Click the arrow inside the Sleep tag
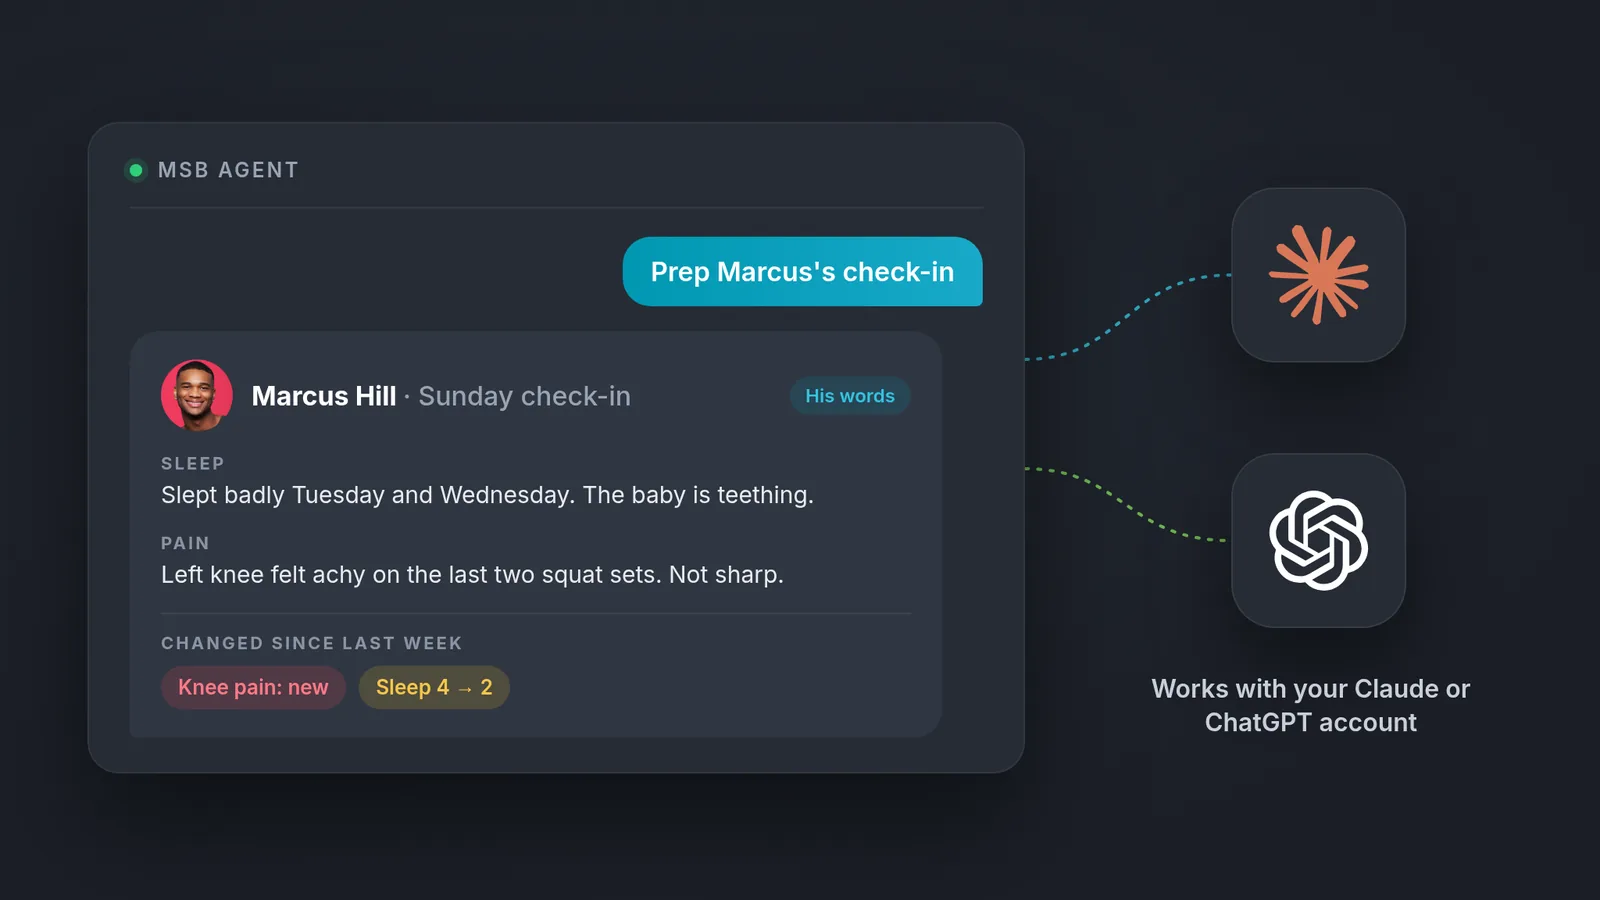Screen dimensions: 1600x900 tap(465, 689)
